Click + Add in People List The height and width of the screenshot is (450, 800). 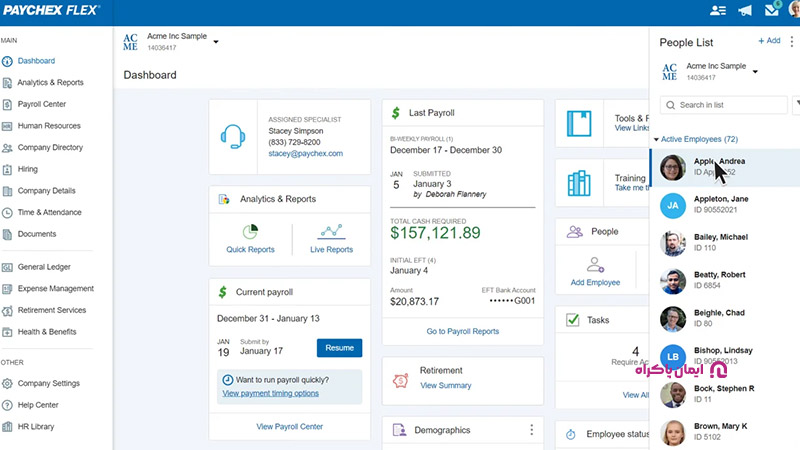769,41
